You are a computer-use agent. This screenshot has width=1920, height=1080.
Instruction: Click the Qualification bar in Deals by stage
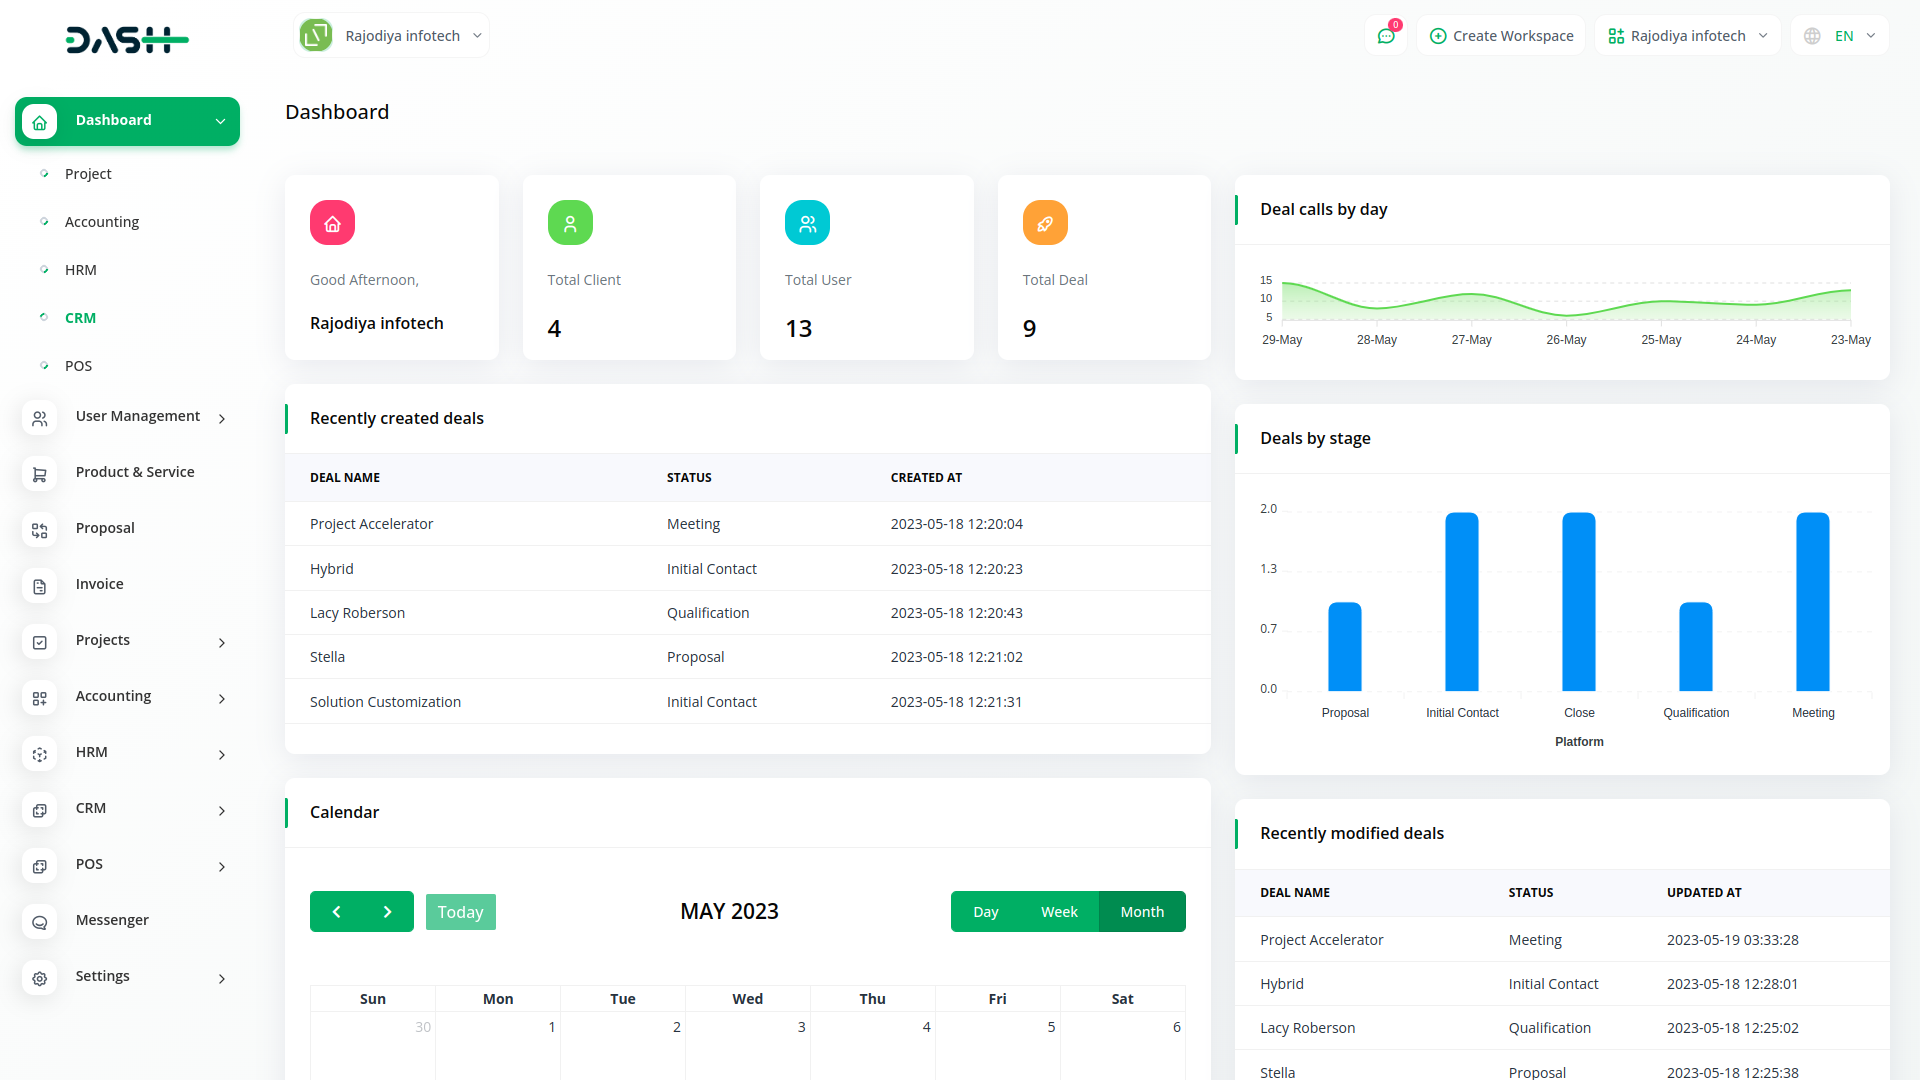[1695, 650]
